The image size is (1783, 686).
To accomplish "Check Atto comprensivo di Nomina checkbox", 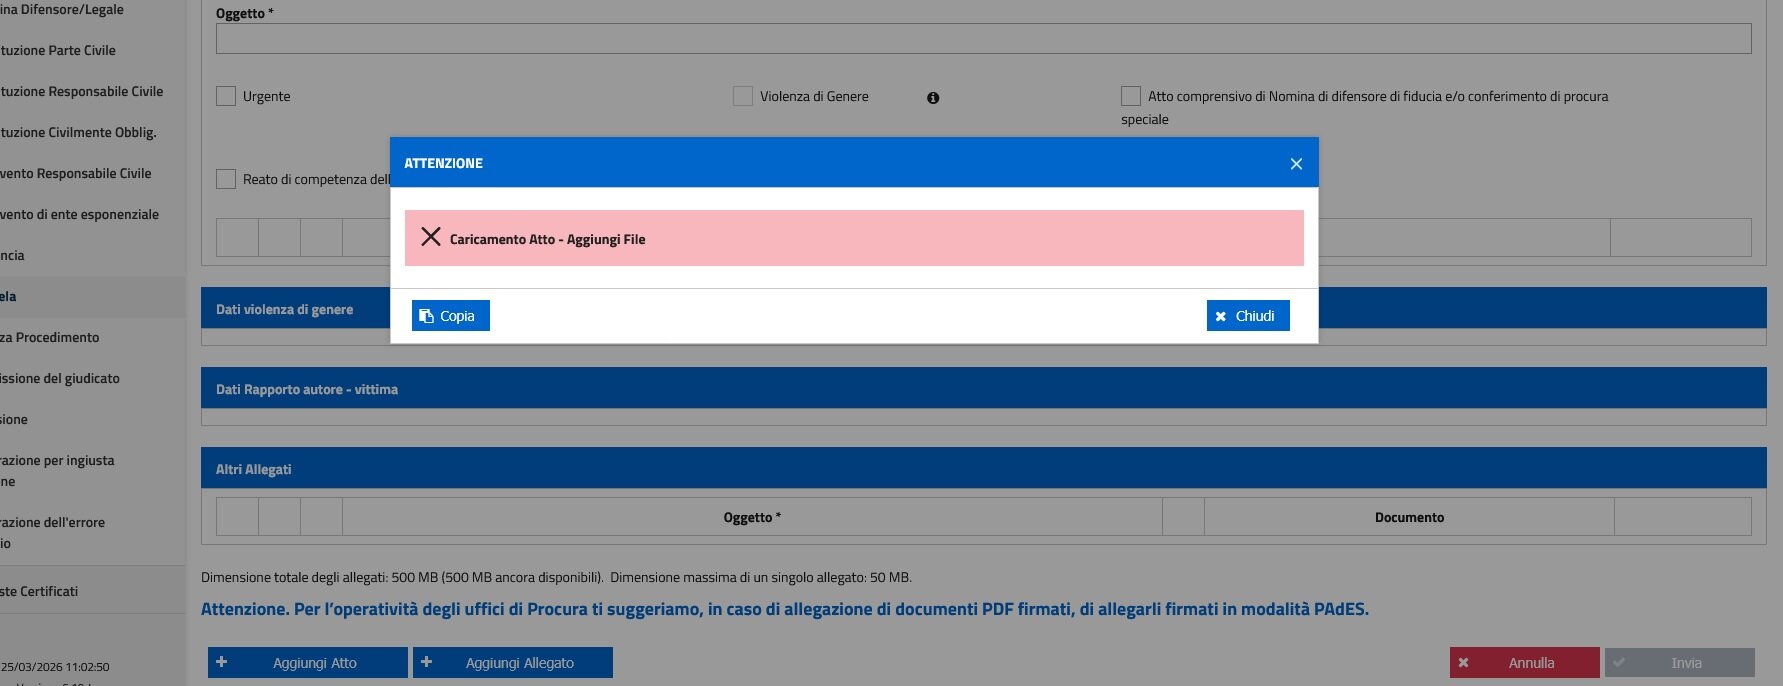I will [1131, 96].
